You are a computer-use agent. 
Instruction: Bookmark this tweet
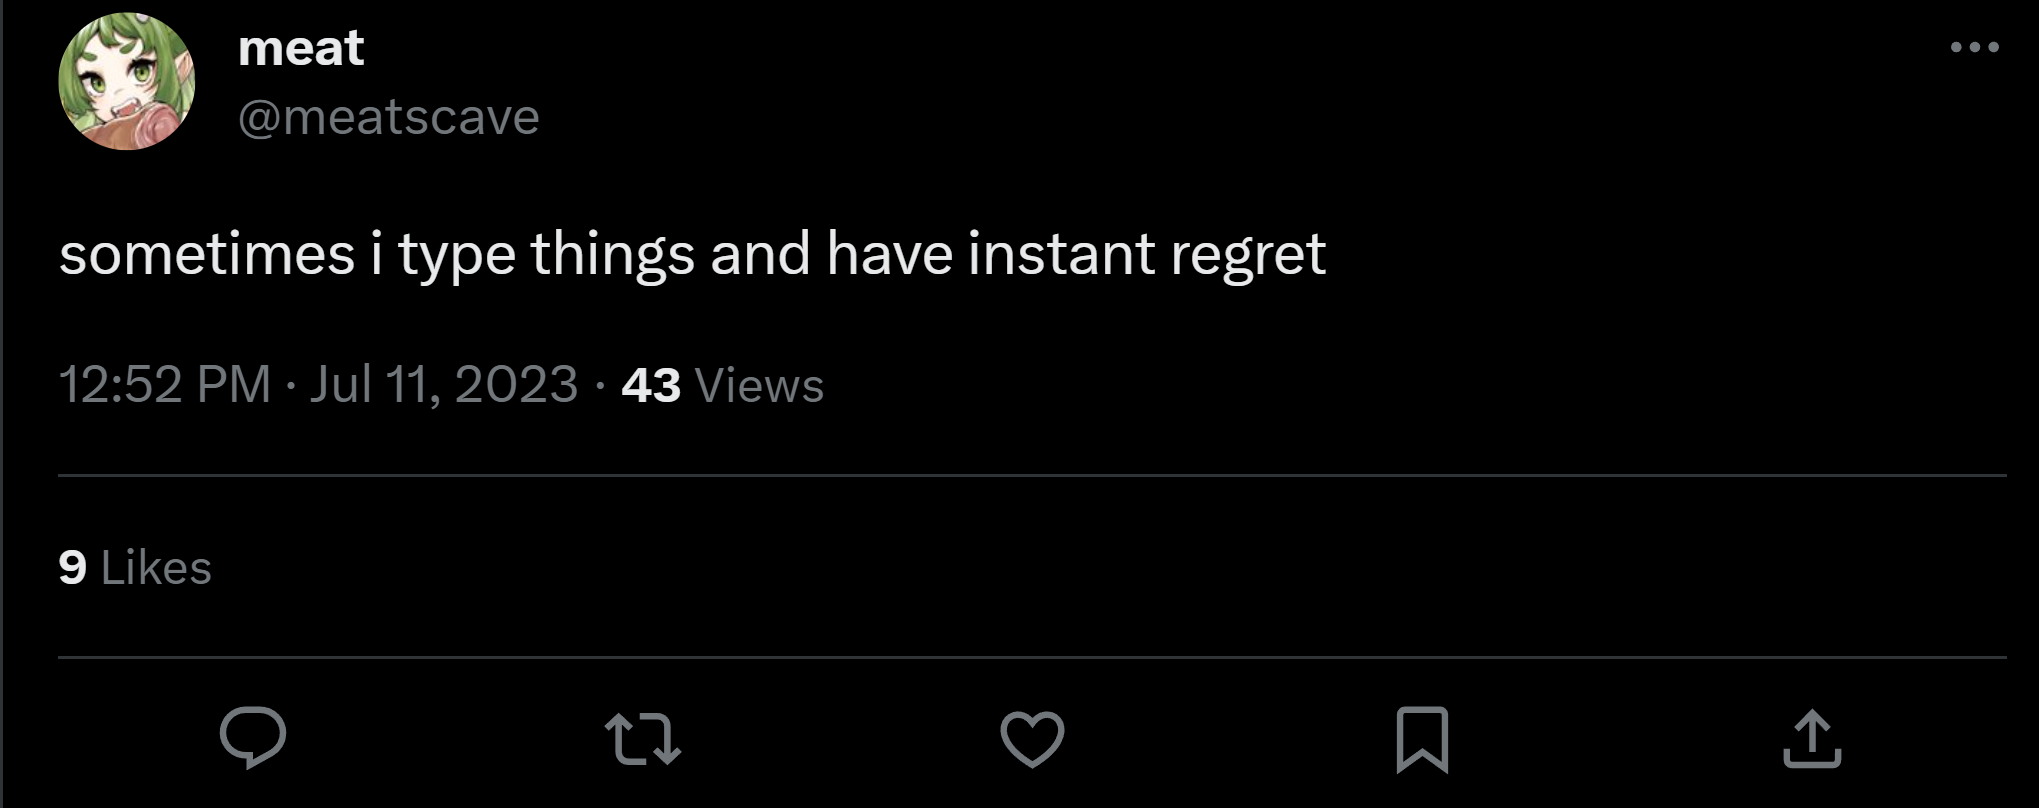1421,739
